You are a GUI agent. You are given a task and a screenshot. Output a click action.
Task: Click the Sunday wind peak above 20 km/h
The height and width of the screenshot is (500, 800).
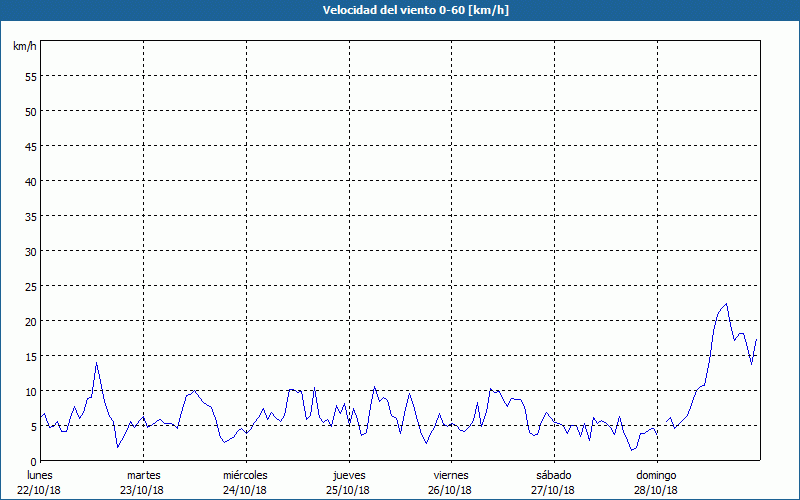coord(726,304)
